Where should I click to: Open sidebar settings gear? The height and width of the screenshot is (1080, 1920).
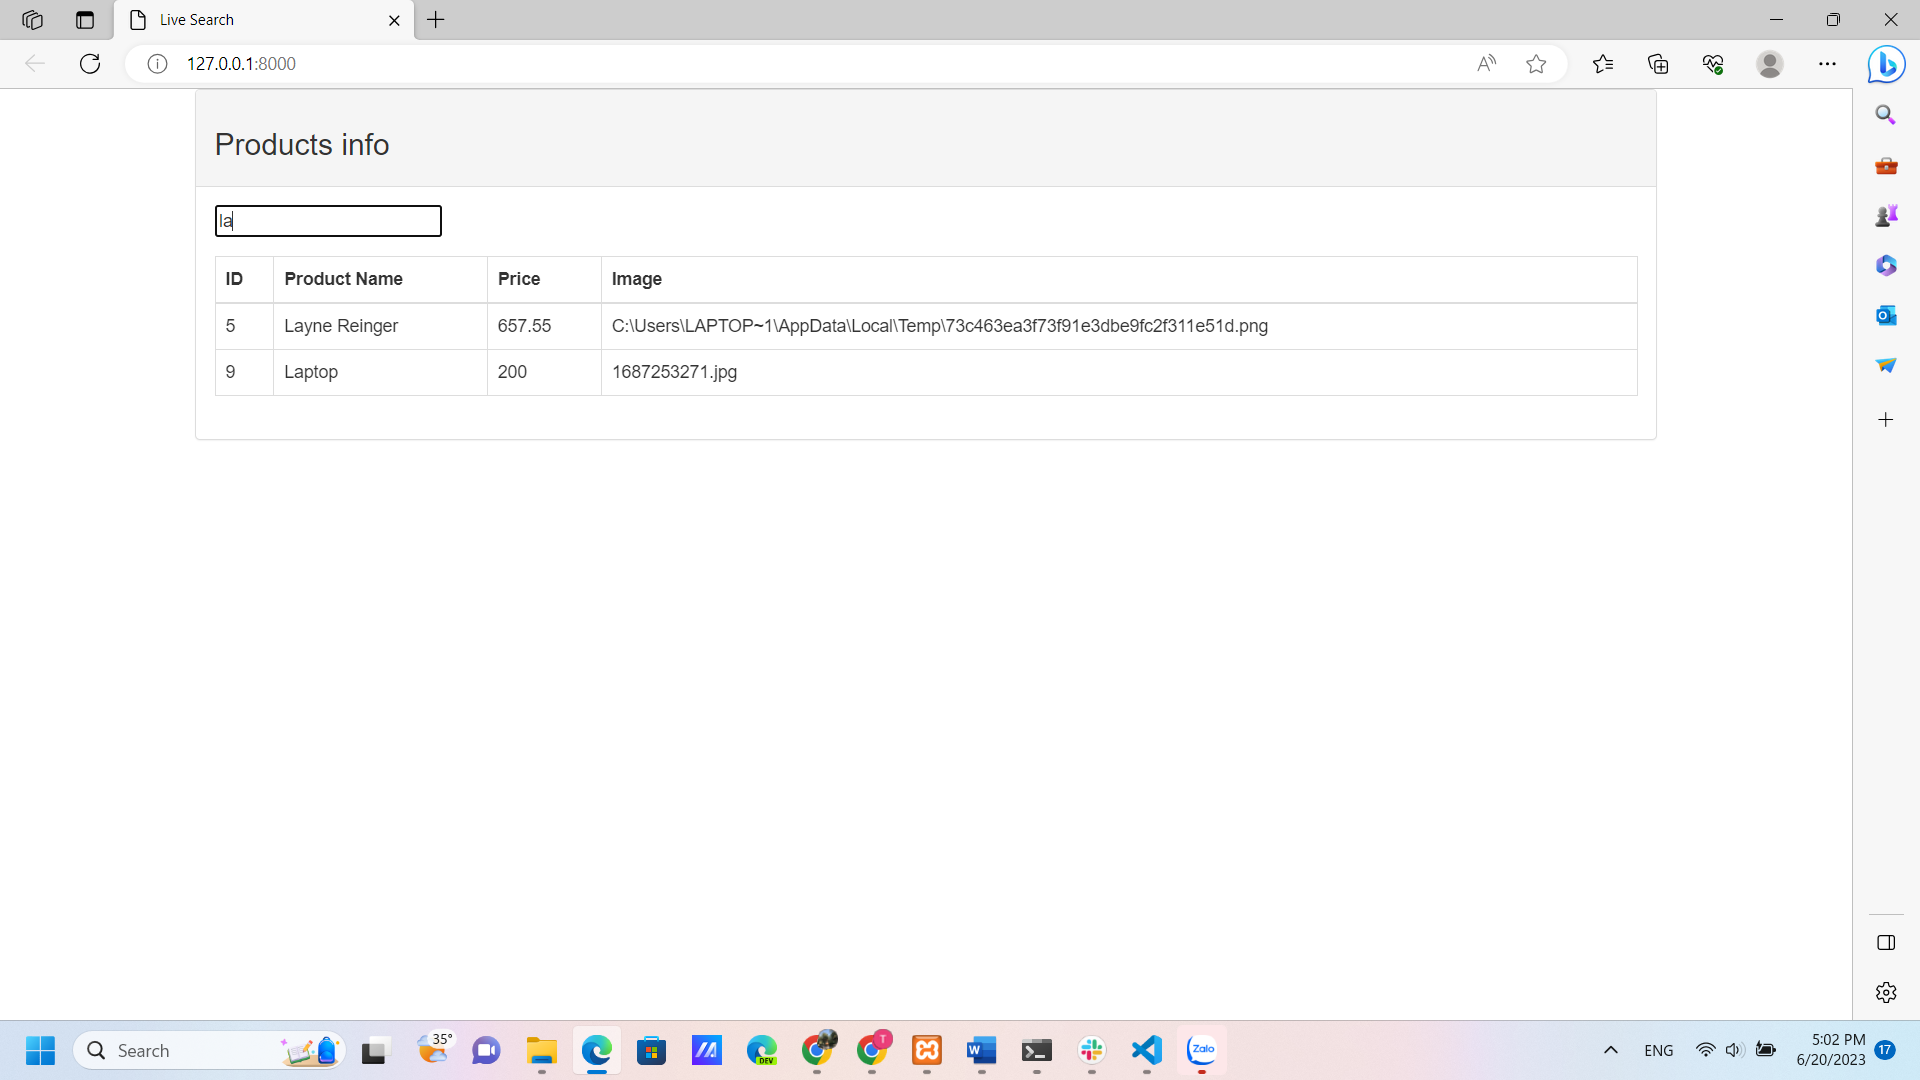1886,993
